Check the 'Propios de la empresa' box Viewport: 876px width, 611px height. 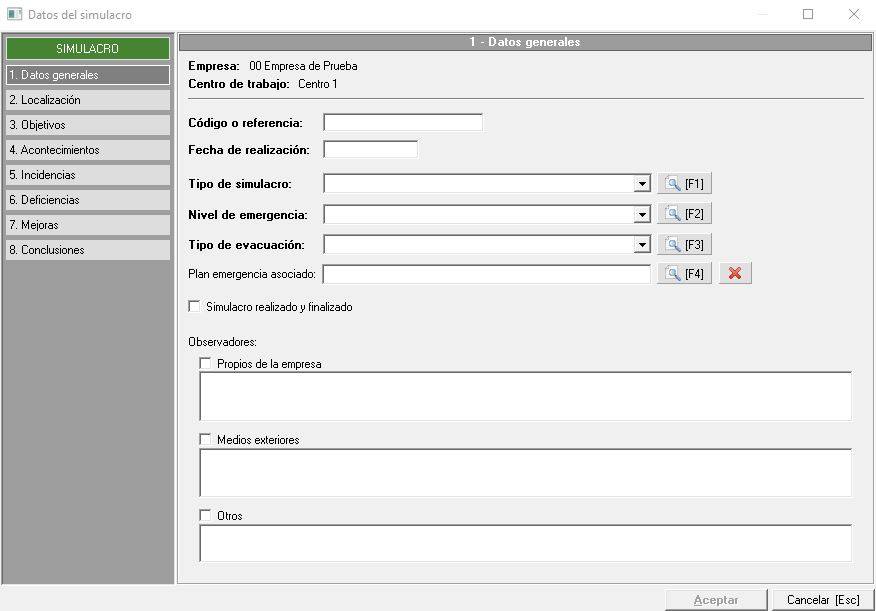click(x=206, y=364)
